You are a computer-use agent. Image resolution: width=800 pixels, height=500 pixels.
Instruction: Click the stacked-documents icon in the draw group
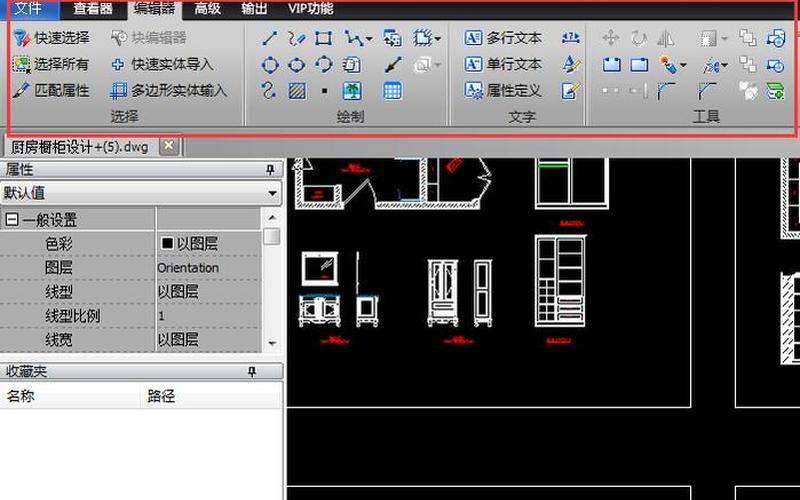point(351,65)
